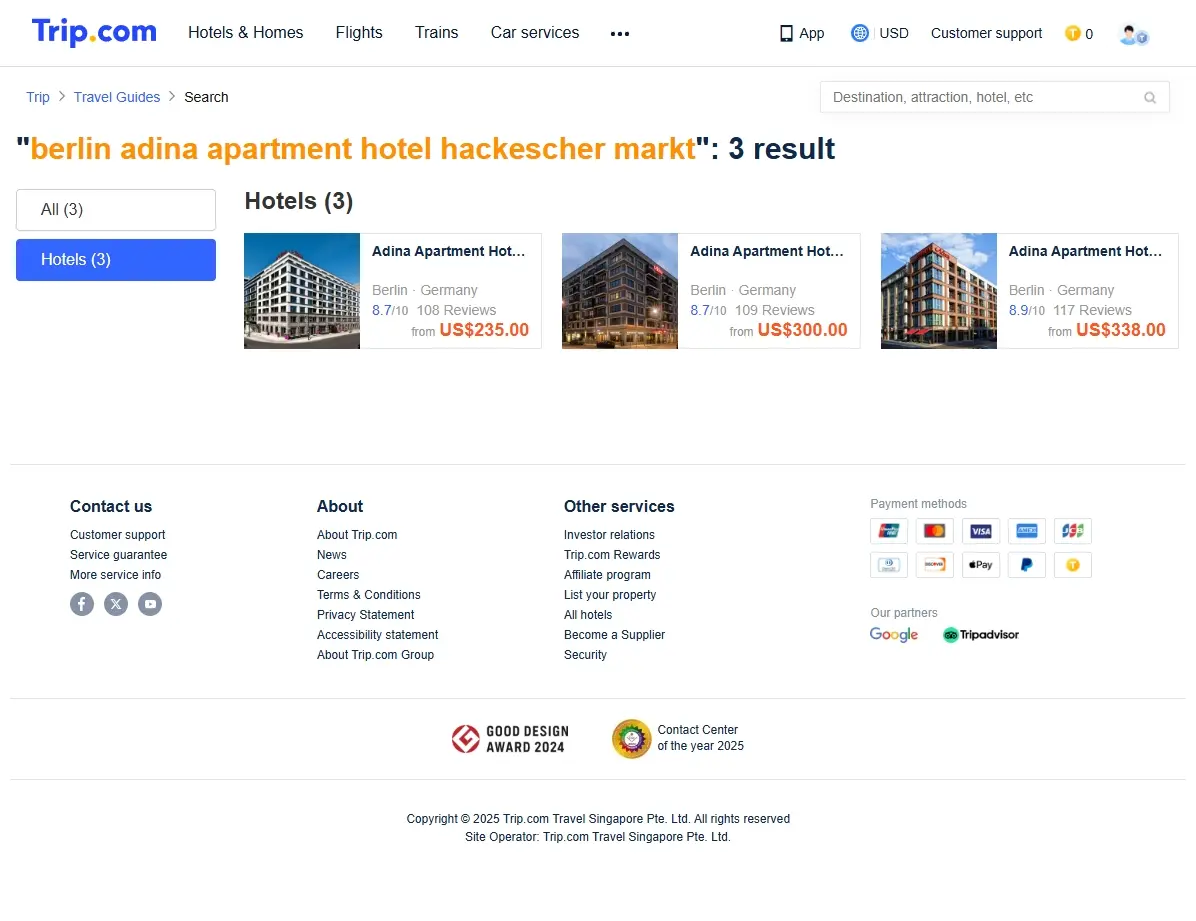Viewport: 1196px width, 921px height.
Task: Click the Google partner logo
Action: (894, 635)
